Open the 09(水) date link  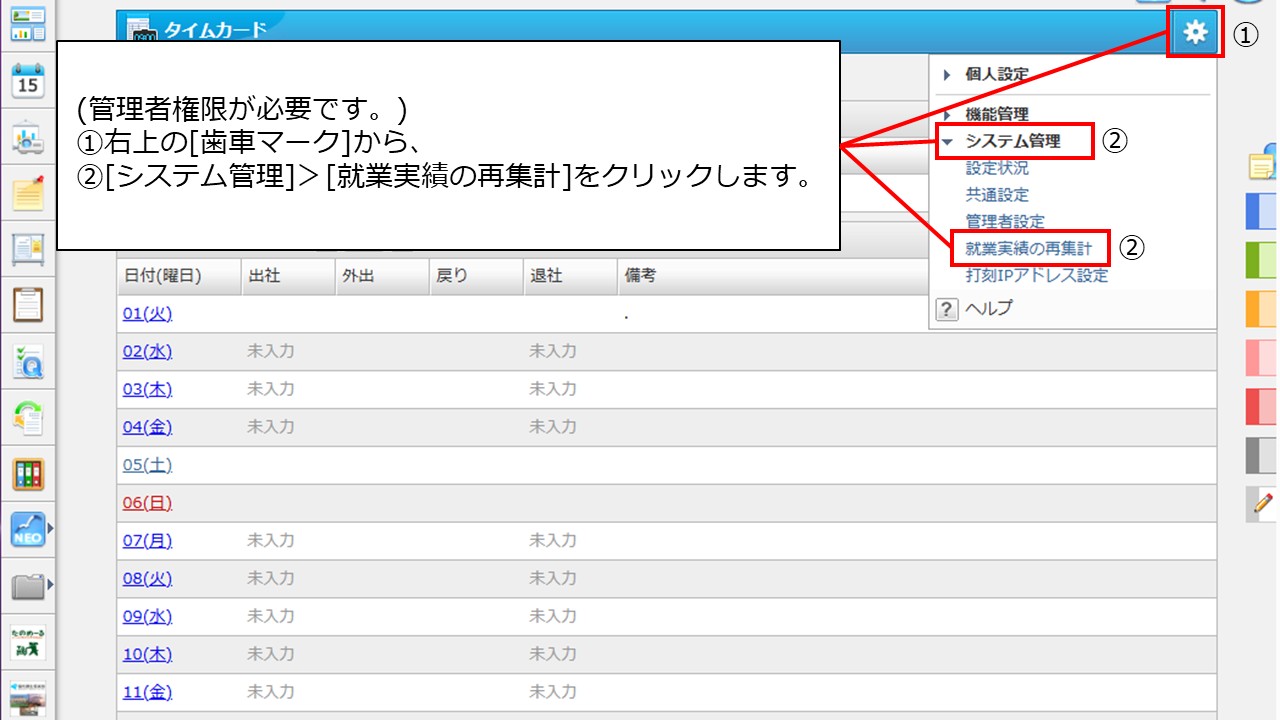(147, 617)
